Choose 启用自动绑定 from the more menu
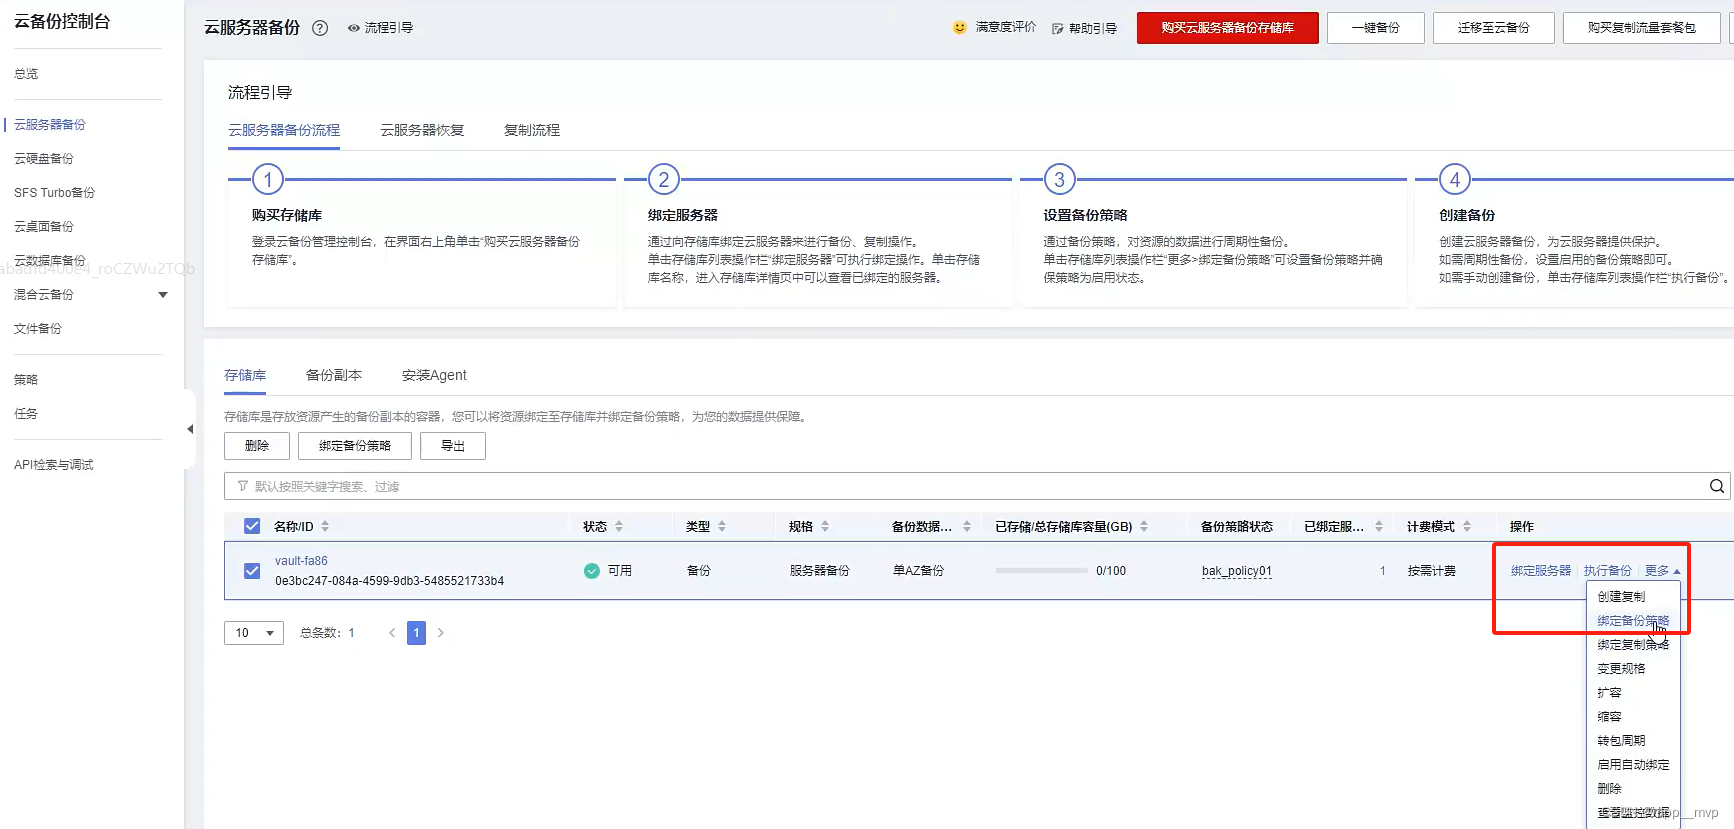The height and width of the screenshot is (829, 1734). click(1633, 765)
